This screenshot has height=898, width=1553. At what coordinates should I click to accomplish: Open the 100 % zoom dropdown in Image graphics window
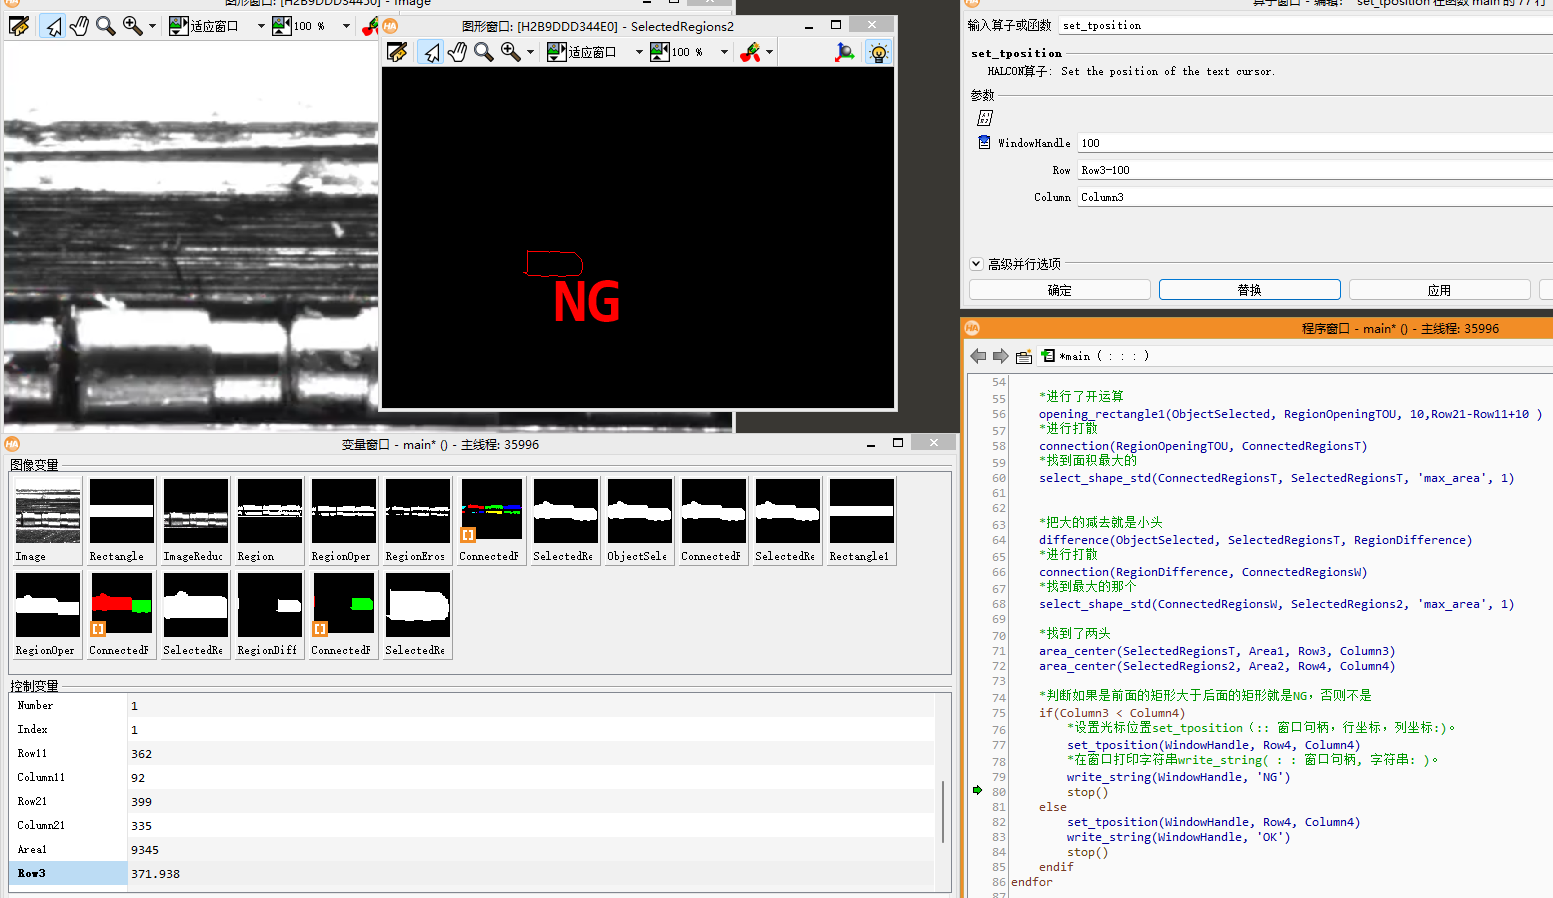(346, 26)
